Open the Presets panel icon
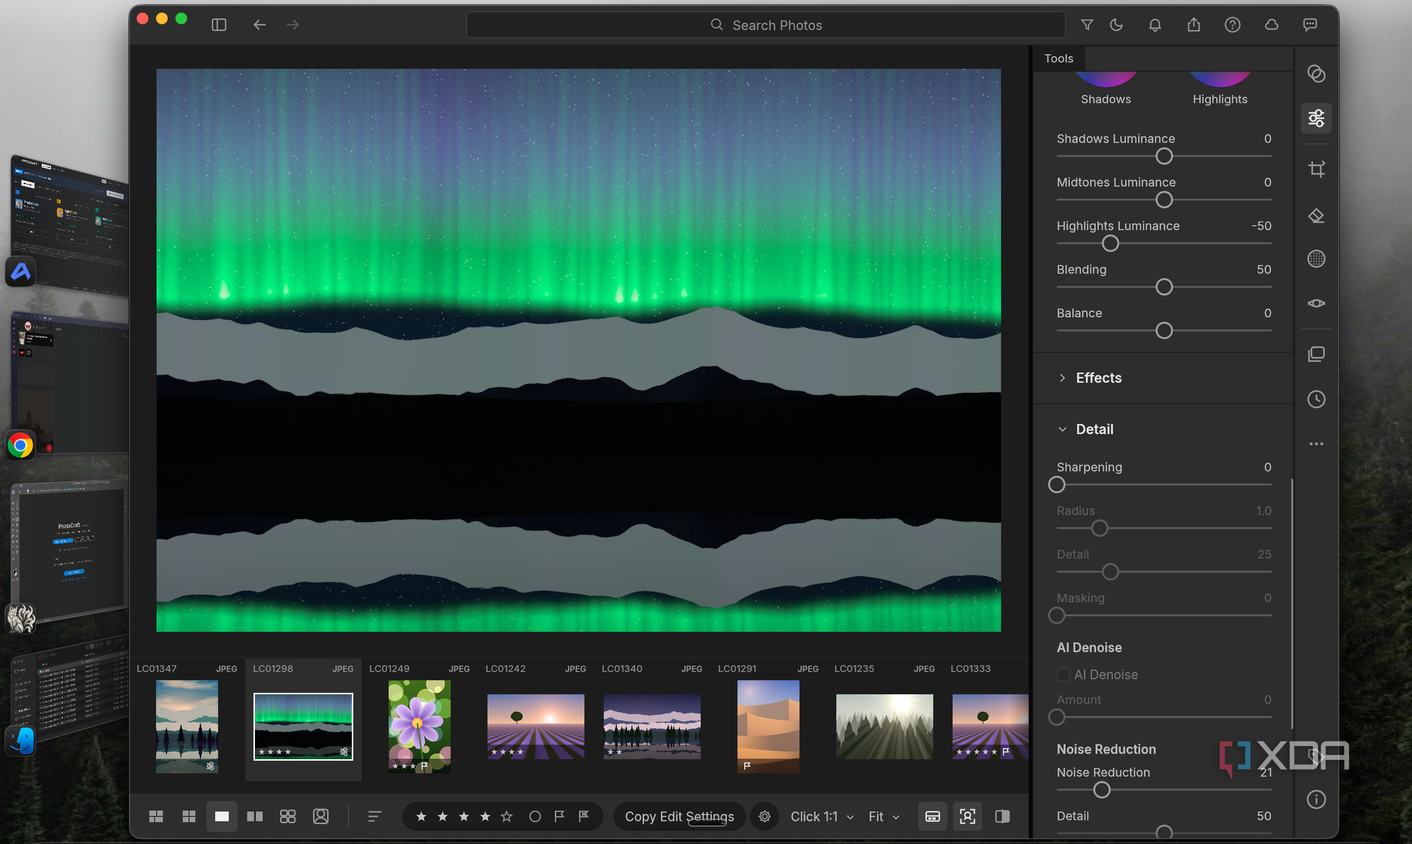The image size is (1412, 844). coord(1316,74)
